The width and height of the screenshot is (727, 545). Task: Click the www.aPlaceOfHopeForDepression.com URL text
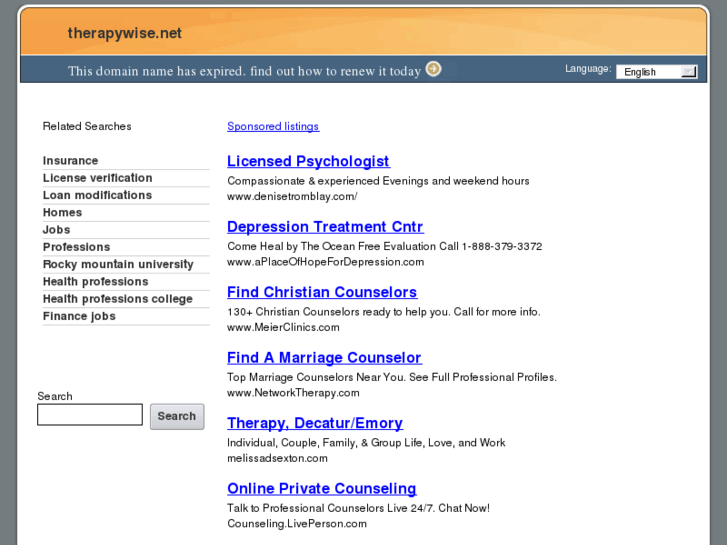(325, 262)
